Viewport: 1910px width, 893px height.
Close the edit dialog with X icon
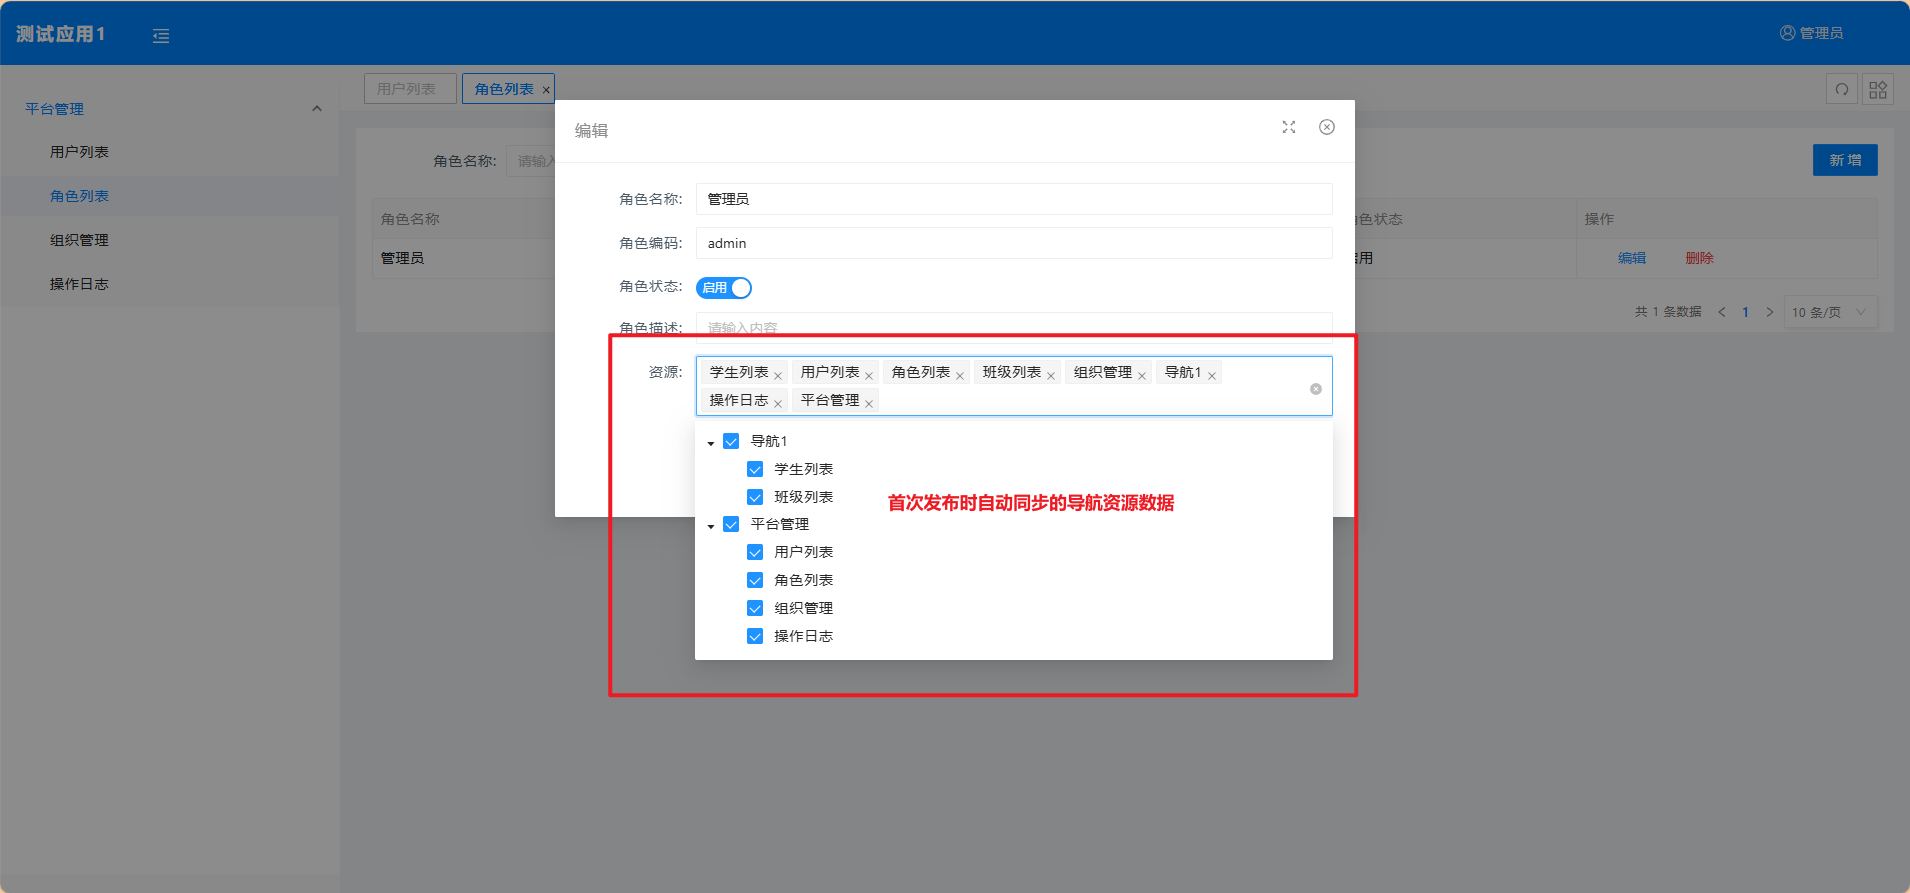1326,127
